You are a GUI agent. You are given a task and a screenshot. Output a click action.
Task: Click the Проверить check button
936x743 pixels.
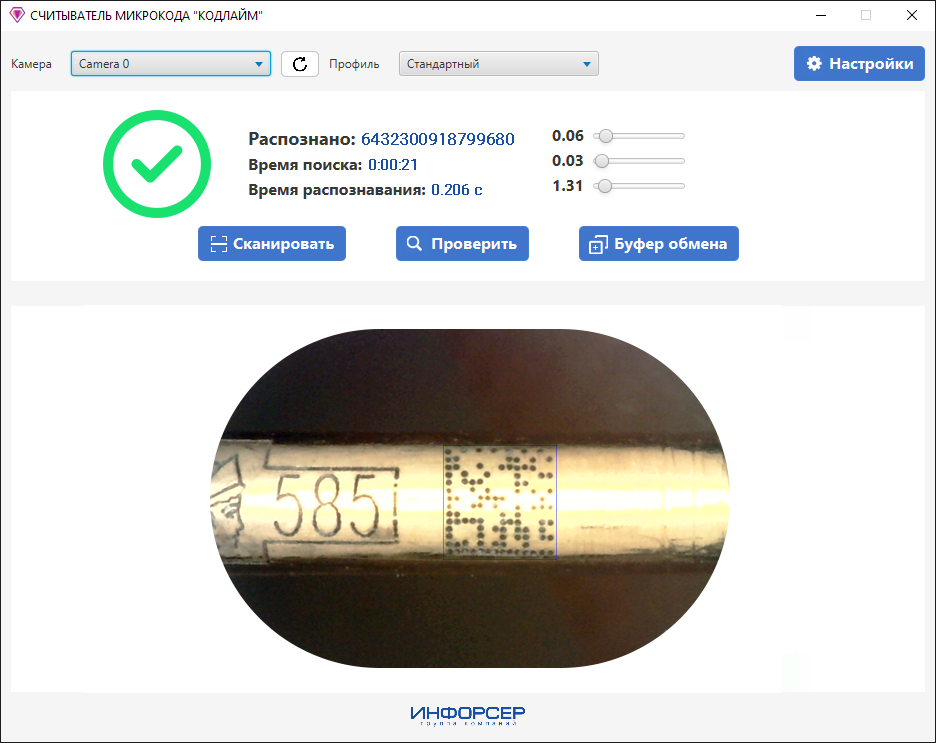(x=462, y=243)
